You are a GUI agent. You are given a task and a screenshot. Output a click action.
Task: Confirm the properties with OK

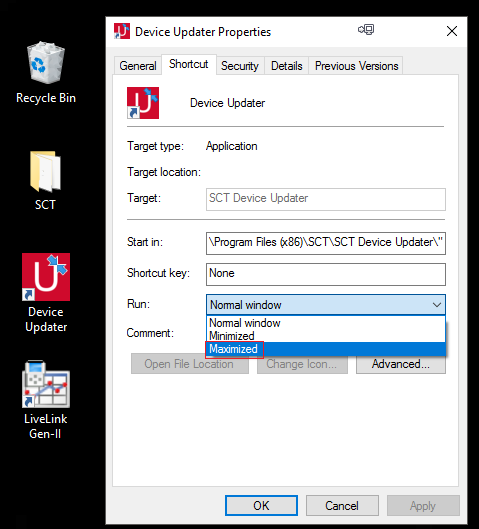pyautogui.click(x=261, y=505)
